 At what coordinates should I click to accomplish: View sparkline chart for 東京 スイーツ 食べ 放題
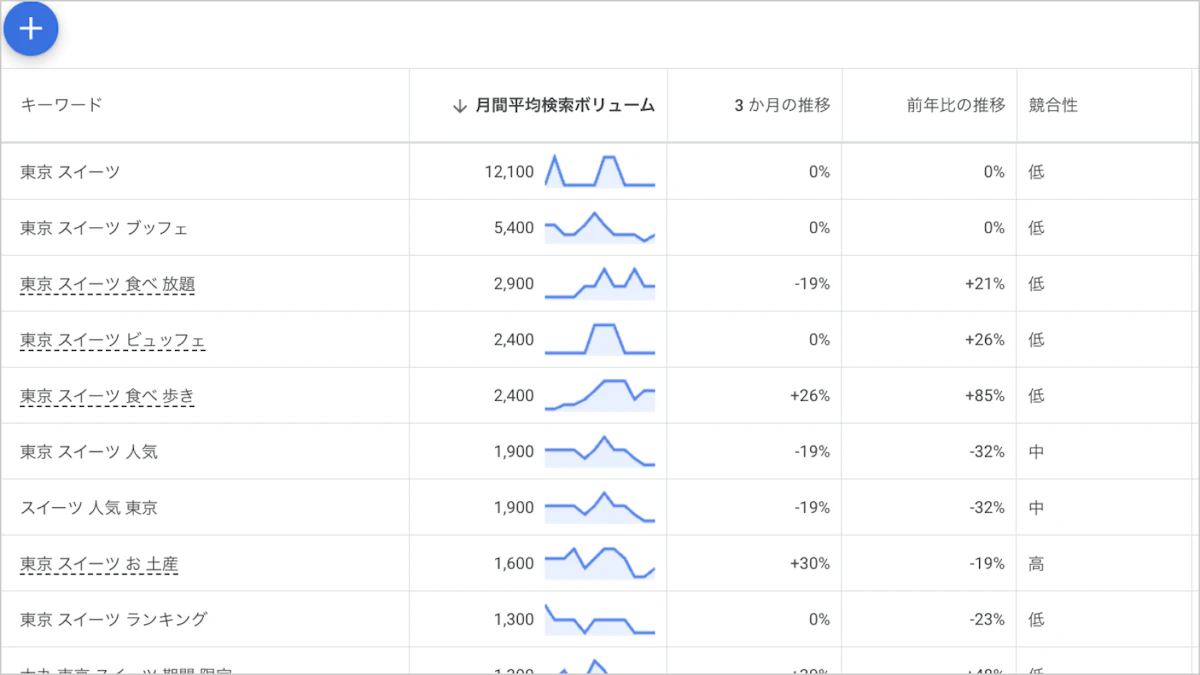[x=600, y=283]
